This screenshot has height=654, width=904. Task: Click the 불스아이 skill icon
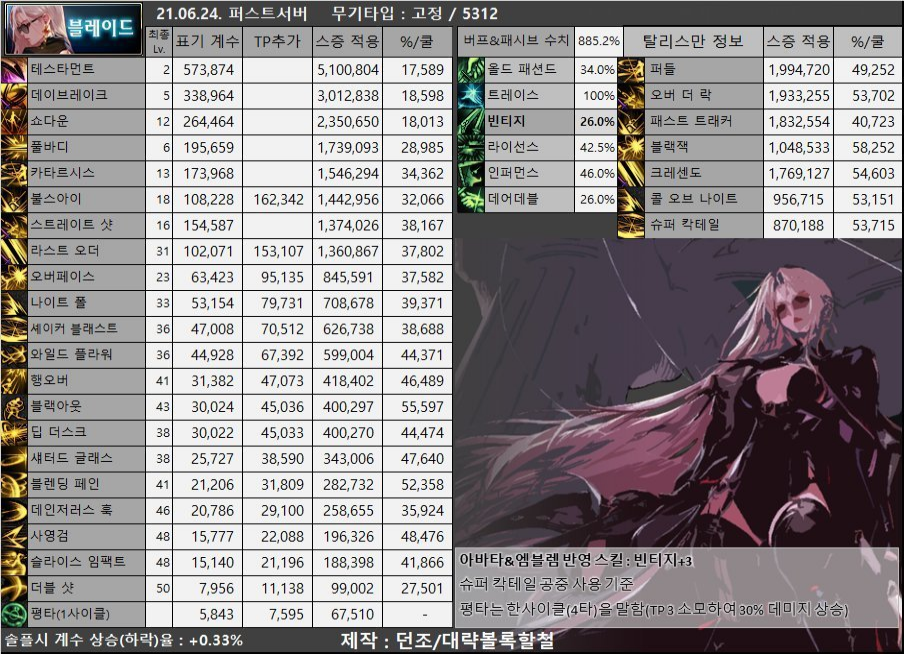(x=14, y=200)
